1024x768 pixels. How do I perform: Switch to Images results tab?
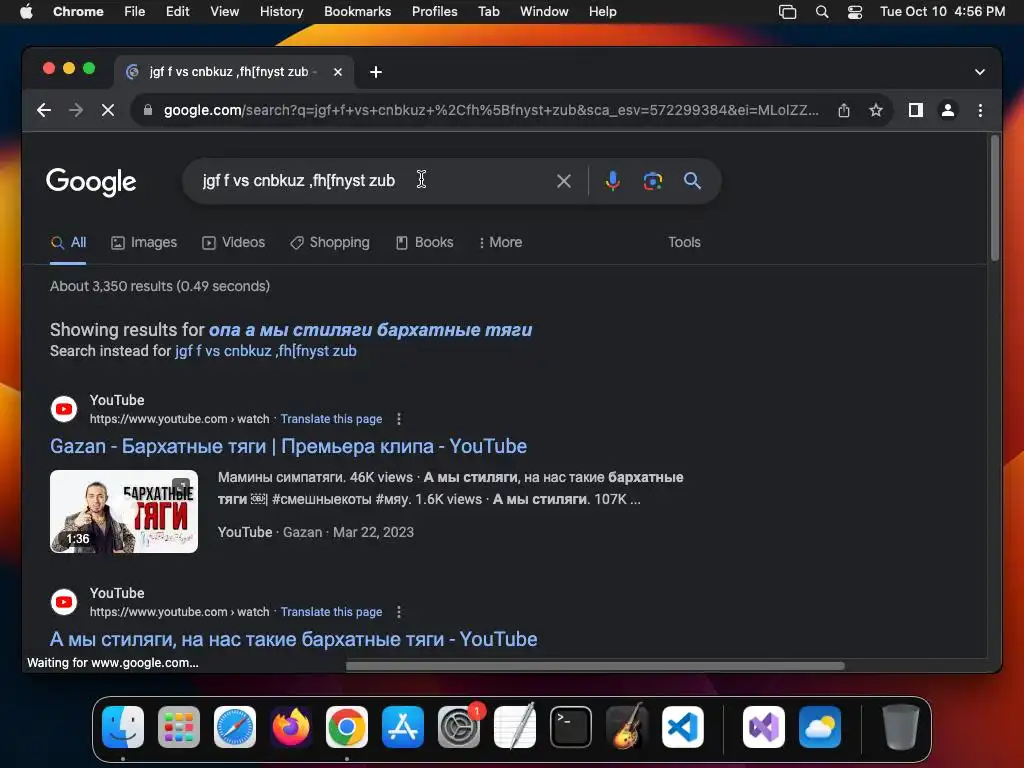pyautogui.click(x=144, y=242)
